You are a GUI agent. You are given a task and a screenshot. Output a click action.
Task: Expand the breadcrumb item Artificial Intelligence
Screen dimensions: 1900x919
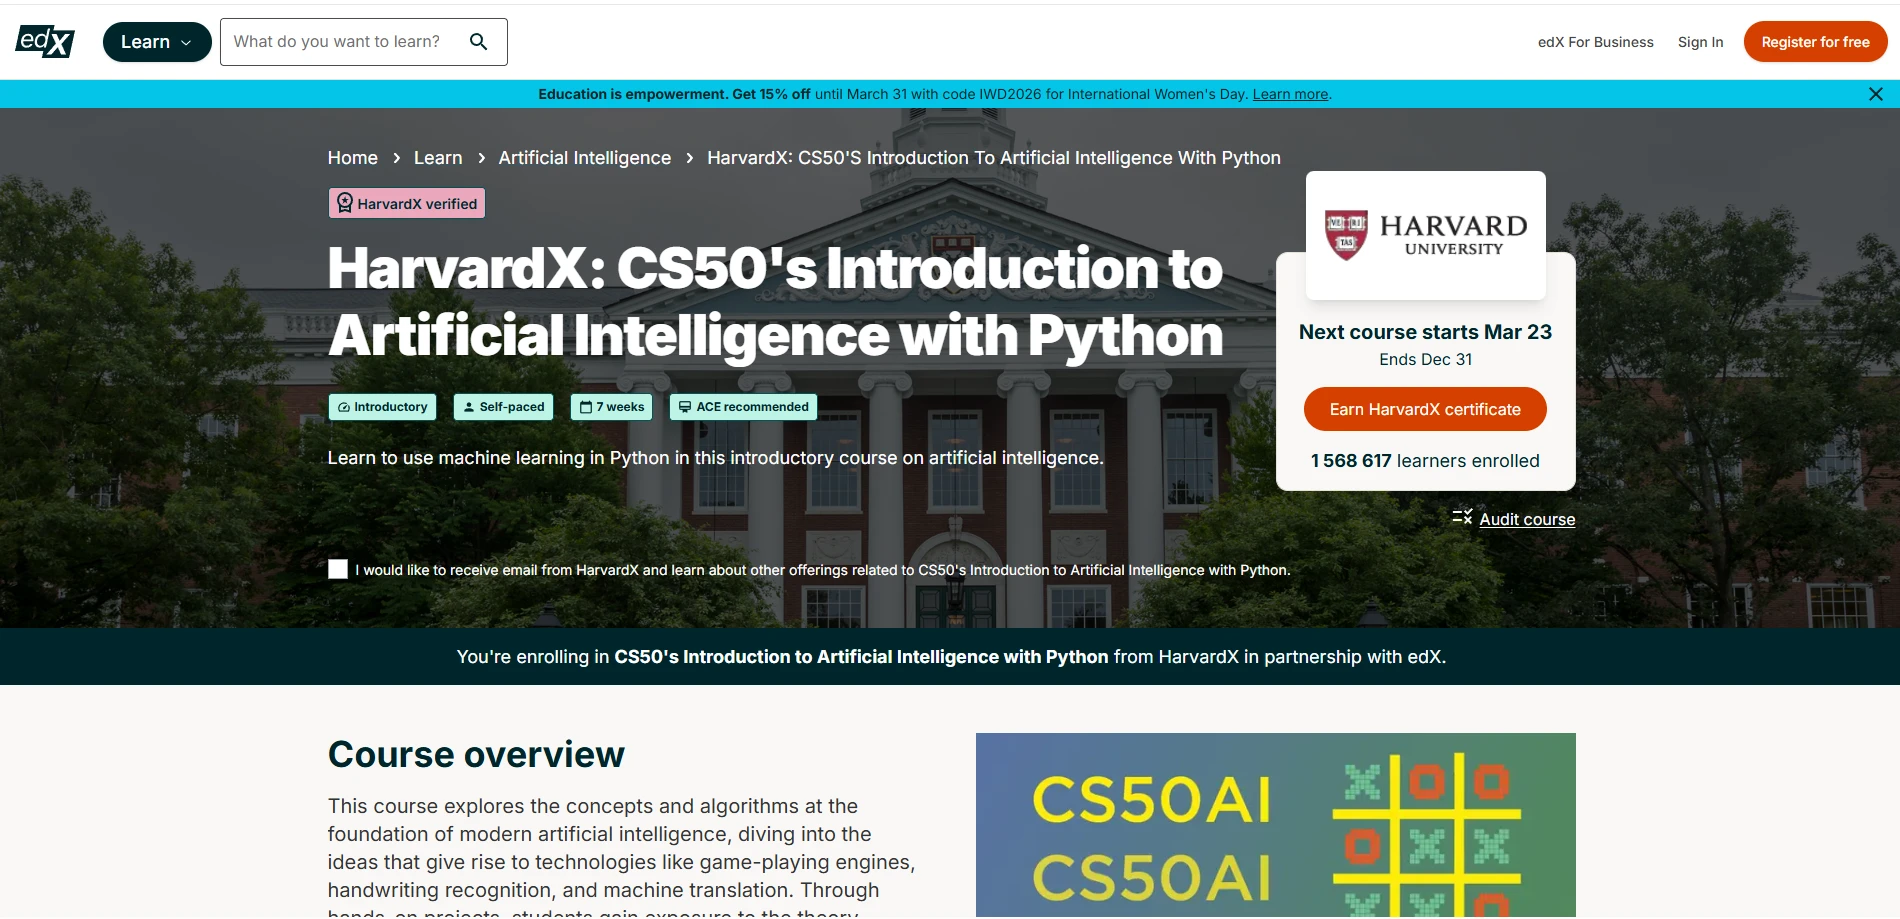pos(584,158)
